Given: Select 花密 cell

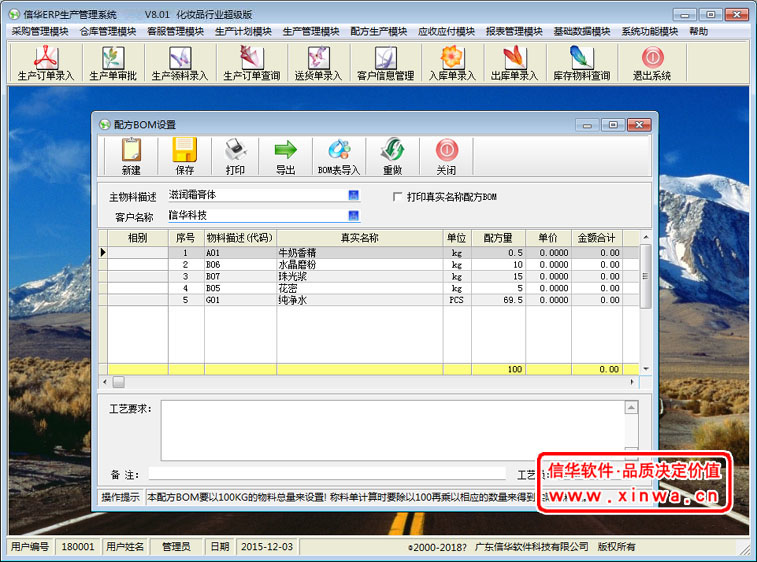Looking at the screenshot, I should click(x=359, y=288).
